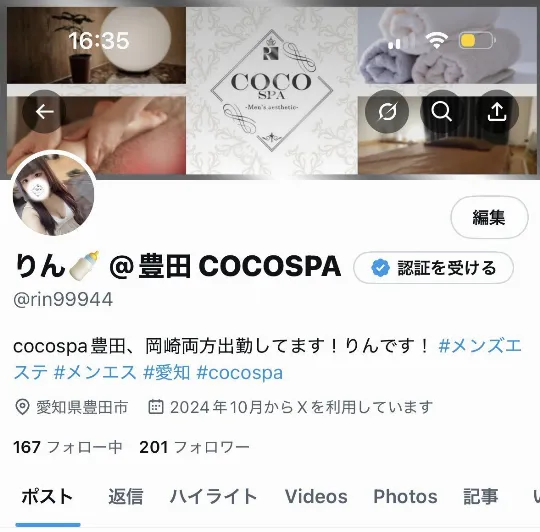Tap the share upload icon
Screen dimensions: 540x532
coord(497,112)
